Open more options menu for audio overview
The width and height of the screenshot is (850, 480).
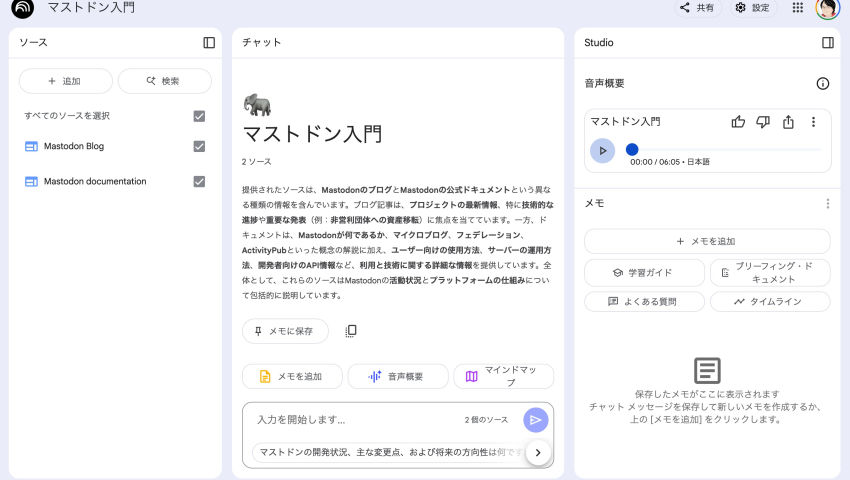coord(813,122)
